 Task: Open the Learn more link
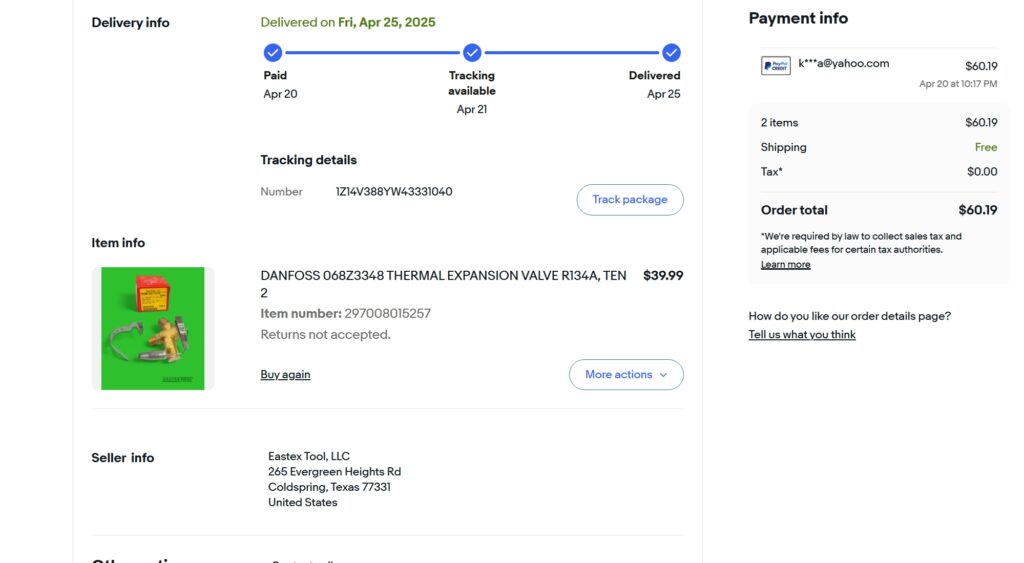pos(785,265)
